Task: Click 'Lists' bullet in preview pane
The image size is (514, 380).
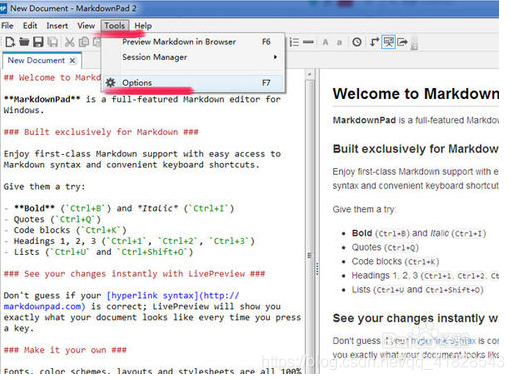Action: tap(417, 290)
